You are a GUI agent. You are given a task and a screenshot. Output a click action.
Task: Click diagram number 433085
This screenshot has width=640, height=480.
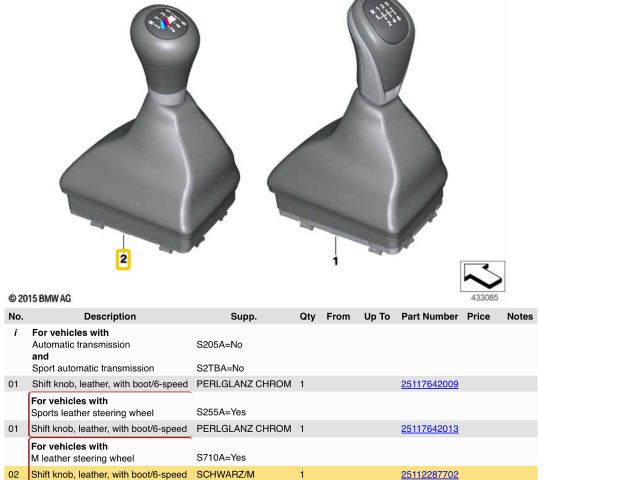tap(484, 298)
